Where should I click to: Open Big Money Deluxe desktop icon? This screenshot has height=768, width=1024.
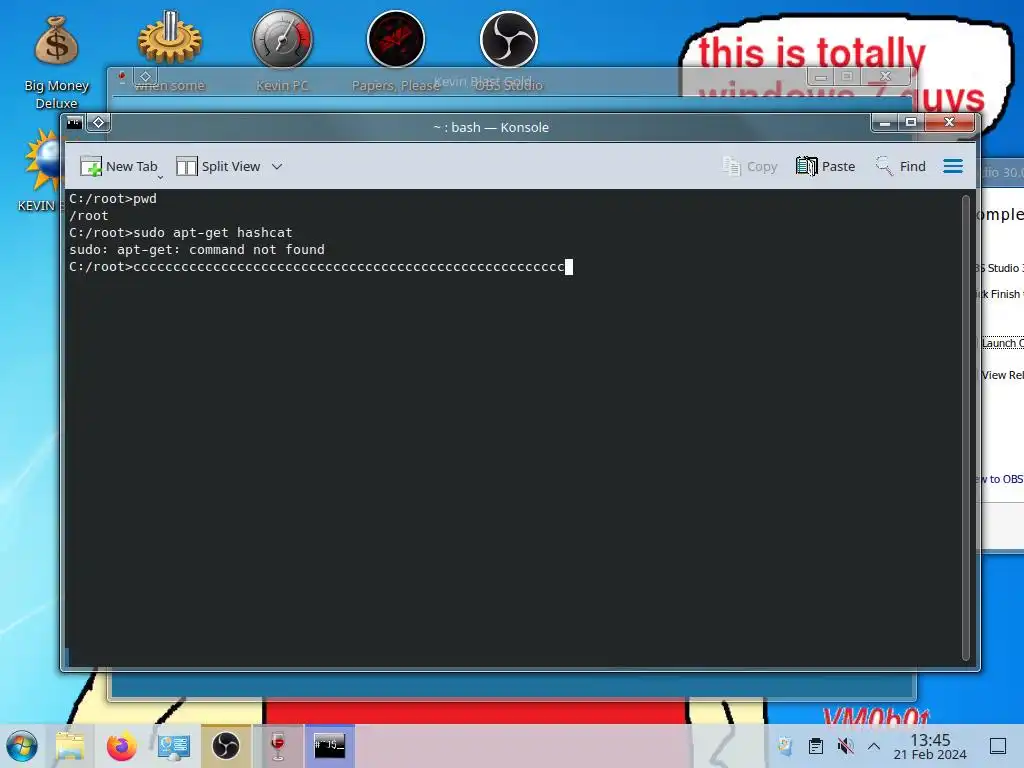tap(56, 64)
